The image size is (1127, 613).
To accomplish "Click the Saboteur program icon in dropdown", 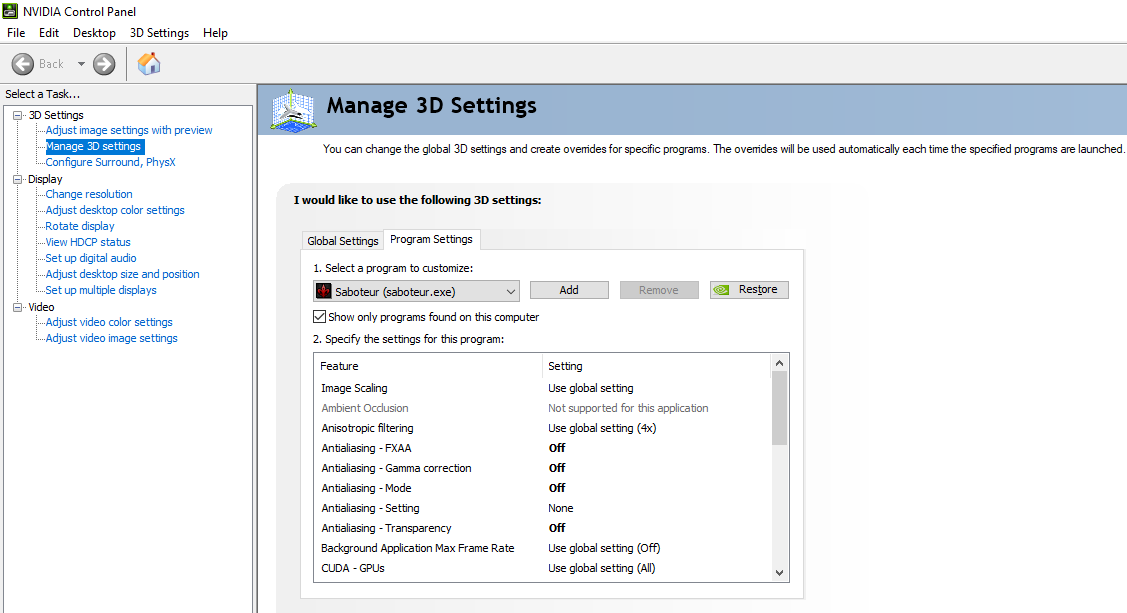I will pos(324,290).
